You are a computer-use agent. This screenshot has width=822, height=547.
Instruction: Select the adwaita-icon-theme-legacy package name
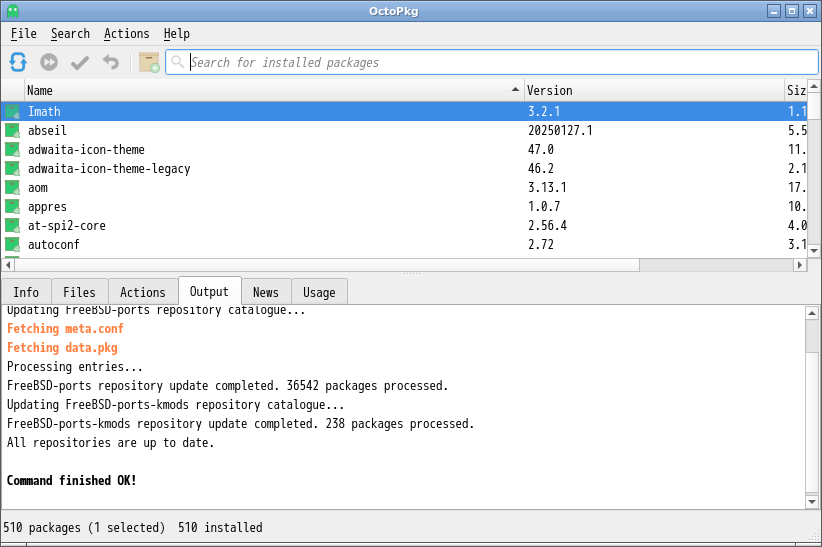[x=109, y=168]
